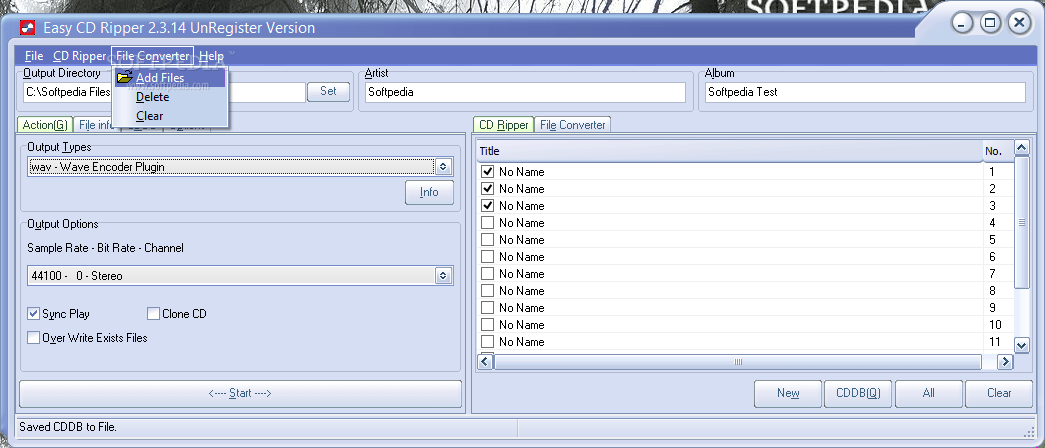This screenshot has height=448, width=1045.
Task: Switch to the Action(G) tab
Action: click(x=45, y=125)
